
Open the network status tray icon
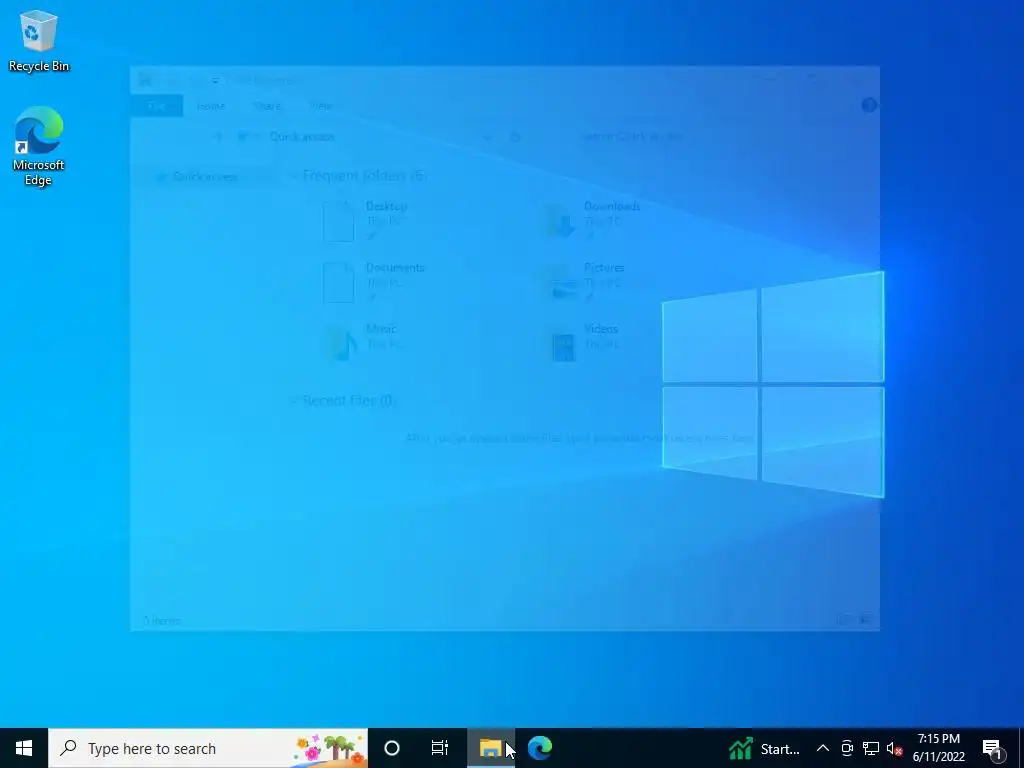click(x=871, y=748)
